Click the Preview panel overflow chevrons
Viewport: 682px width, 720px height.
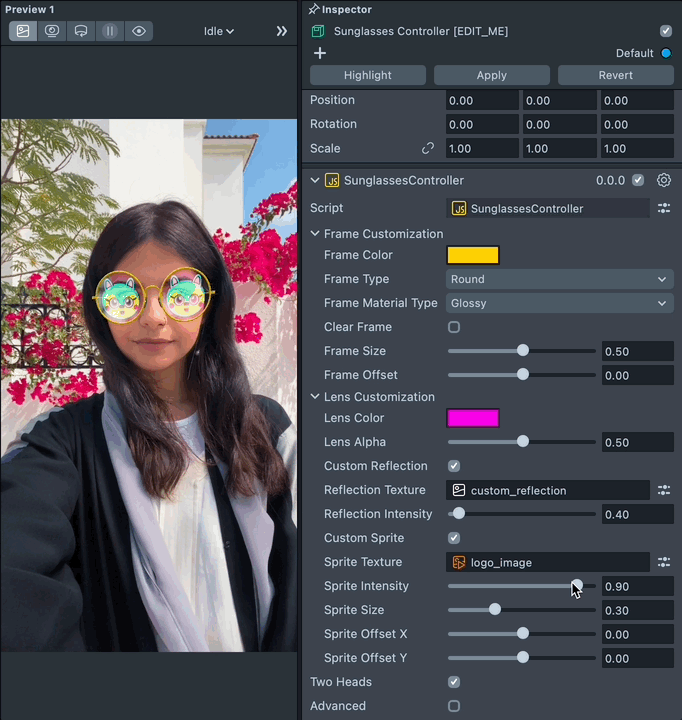click(x=282, y=31)
